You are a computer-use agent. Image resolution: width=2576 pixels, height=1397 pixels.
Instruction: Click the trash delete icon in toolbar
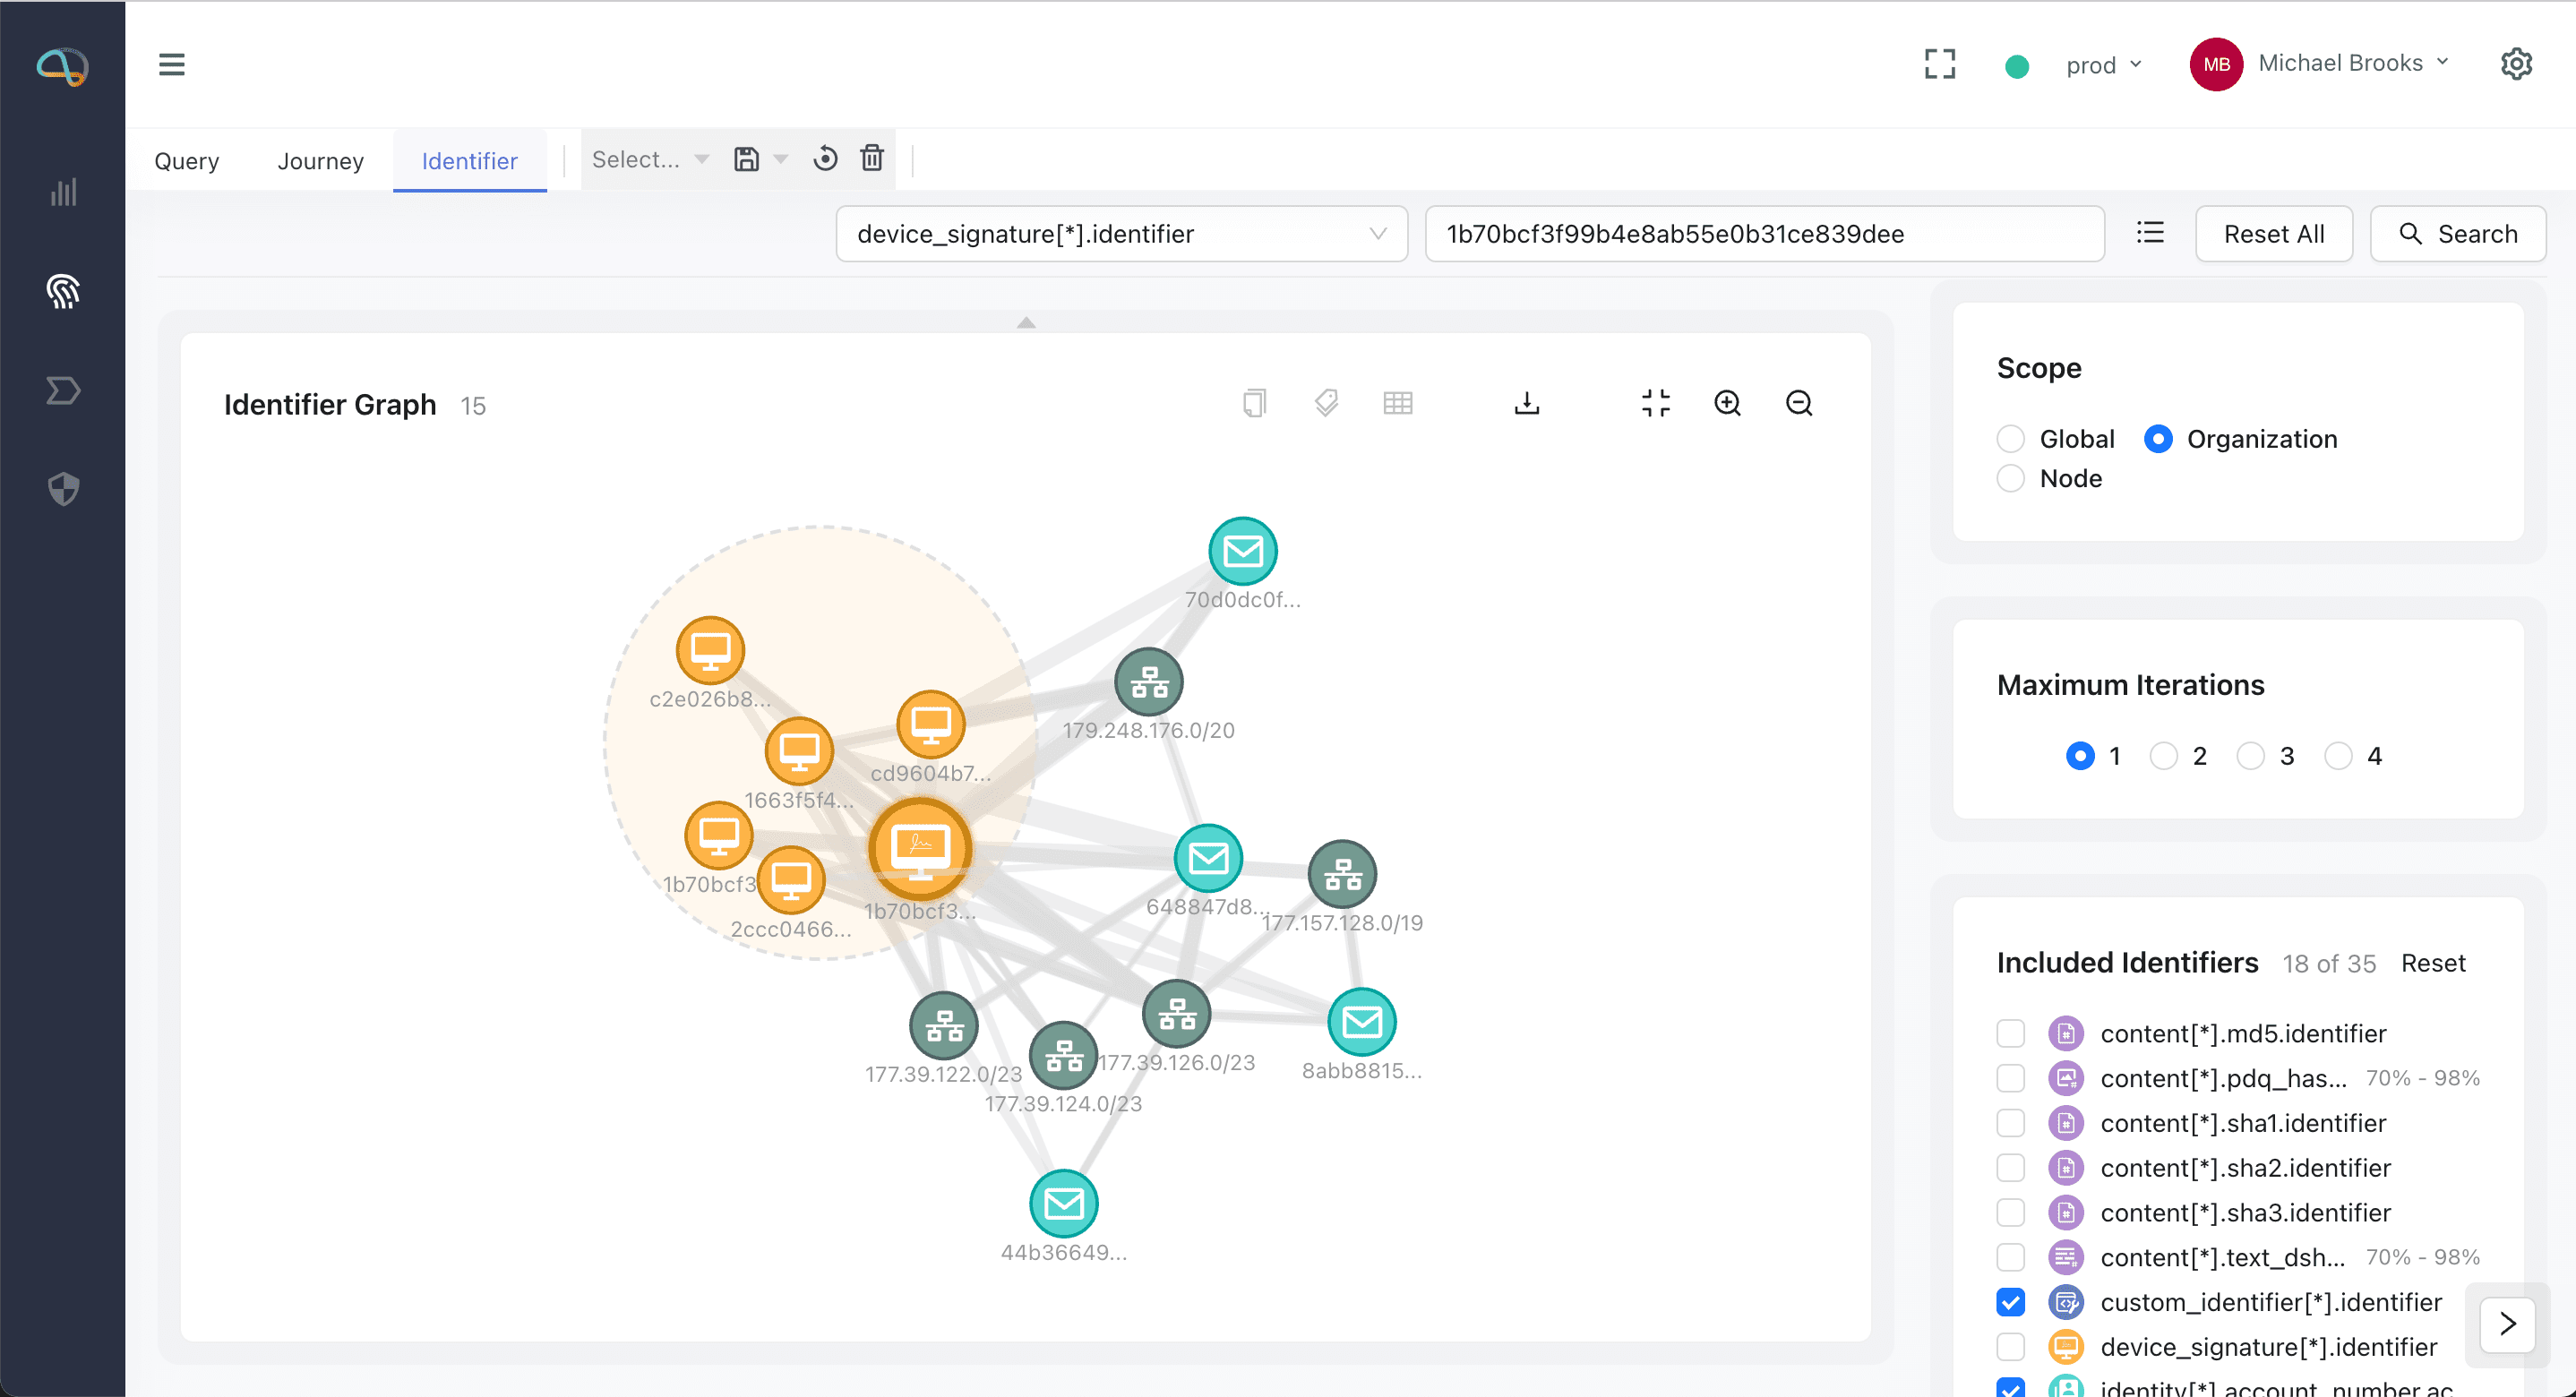click(x=872, y=159)
